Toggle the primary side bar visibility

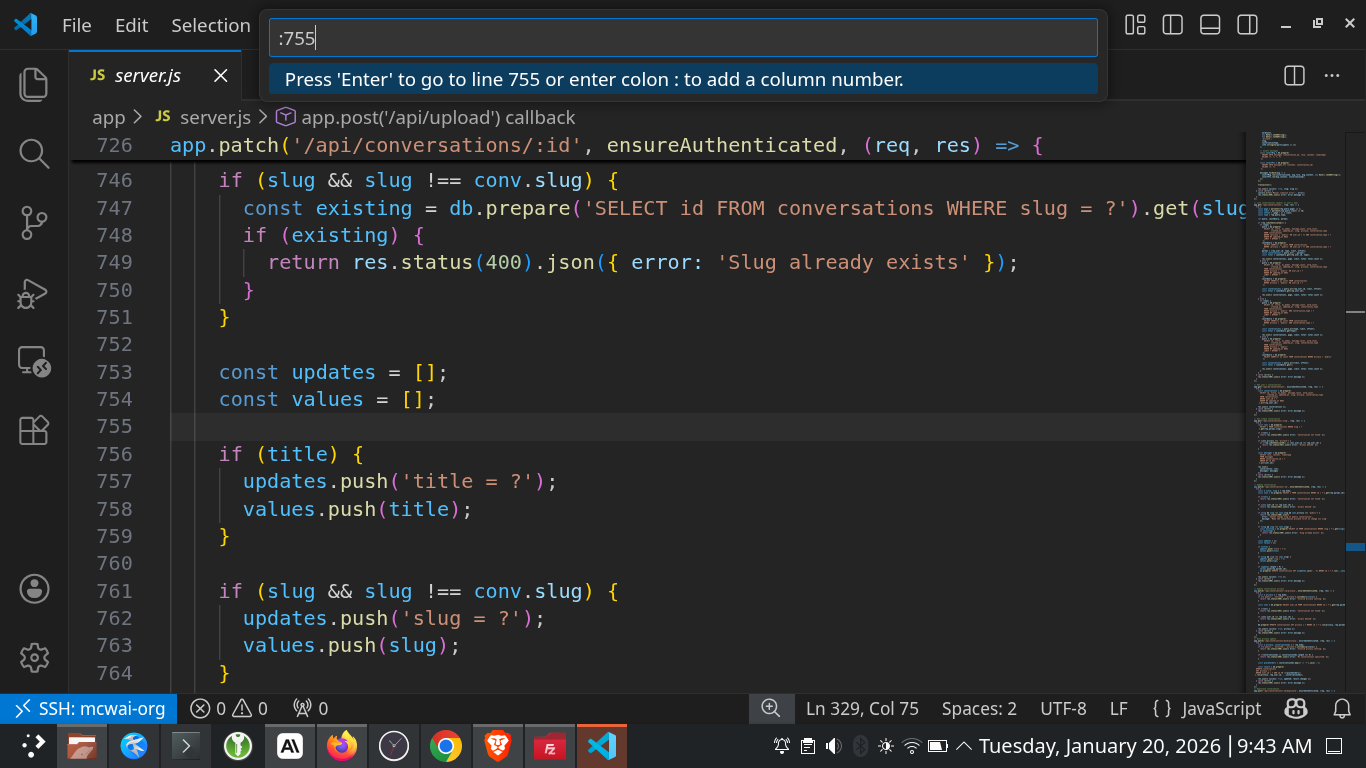1171,25
